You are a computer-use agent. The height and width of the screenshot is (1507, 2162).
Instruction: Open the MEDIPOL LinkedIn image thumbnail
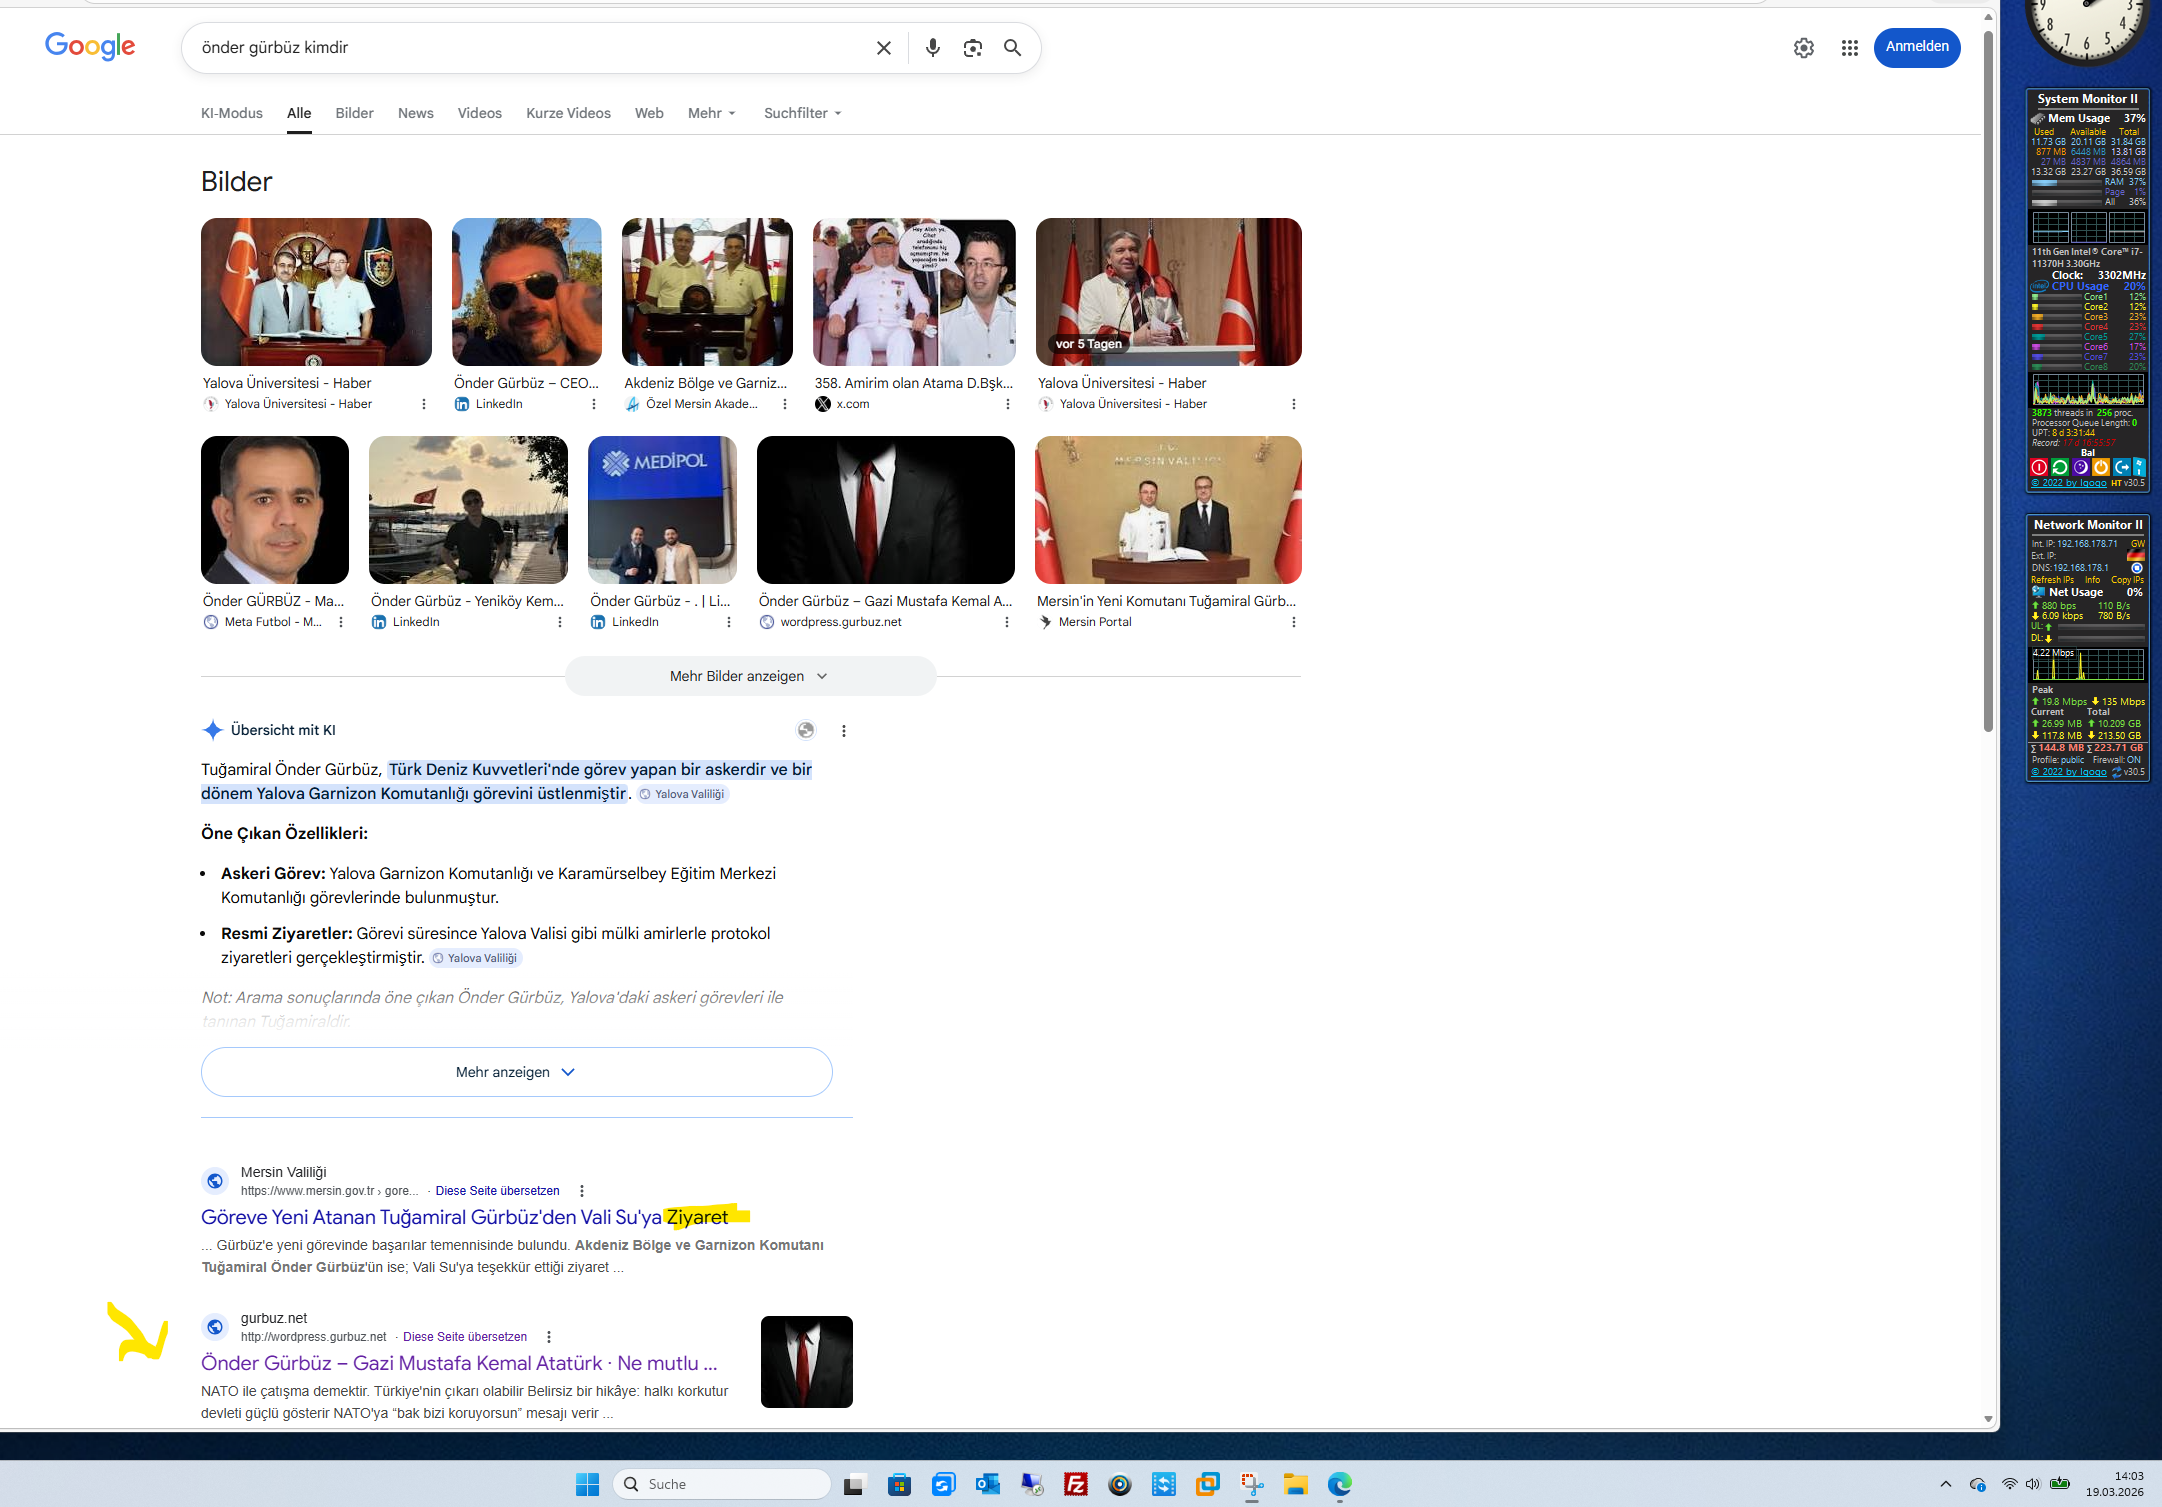point(662,510)
